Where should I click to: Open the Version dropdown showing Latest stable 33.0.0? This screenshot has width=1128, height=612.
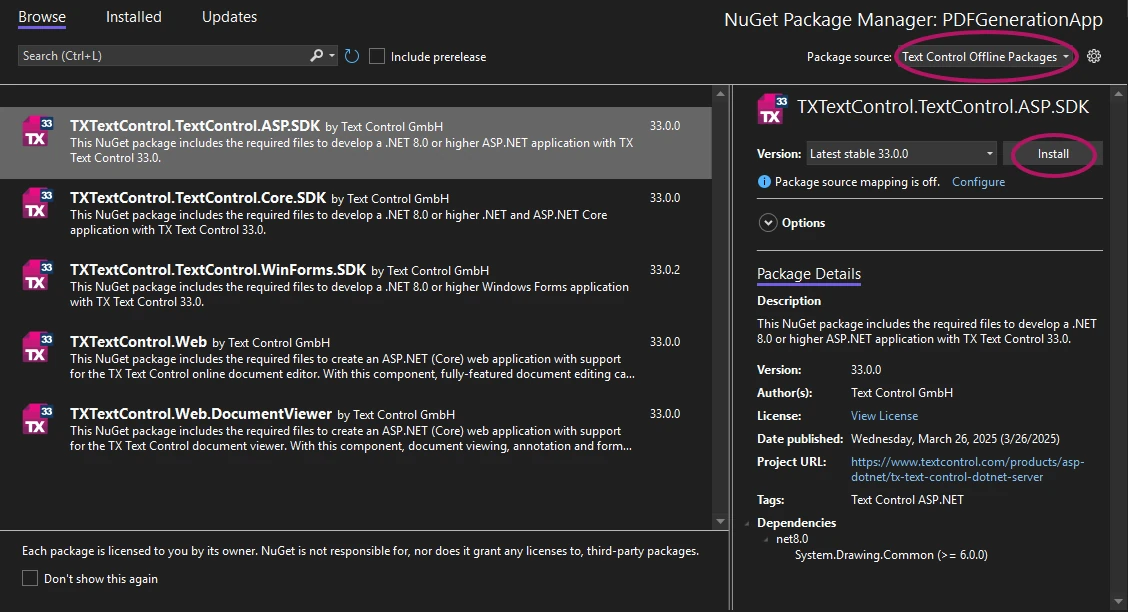902,154
